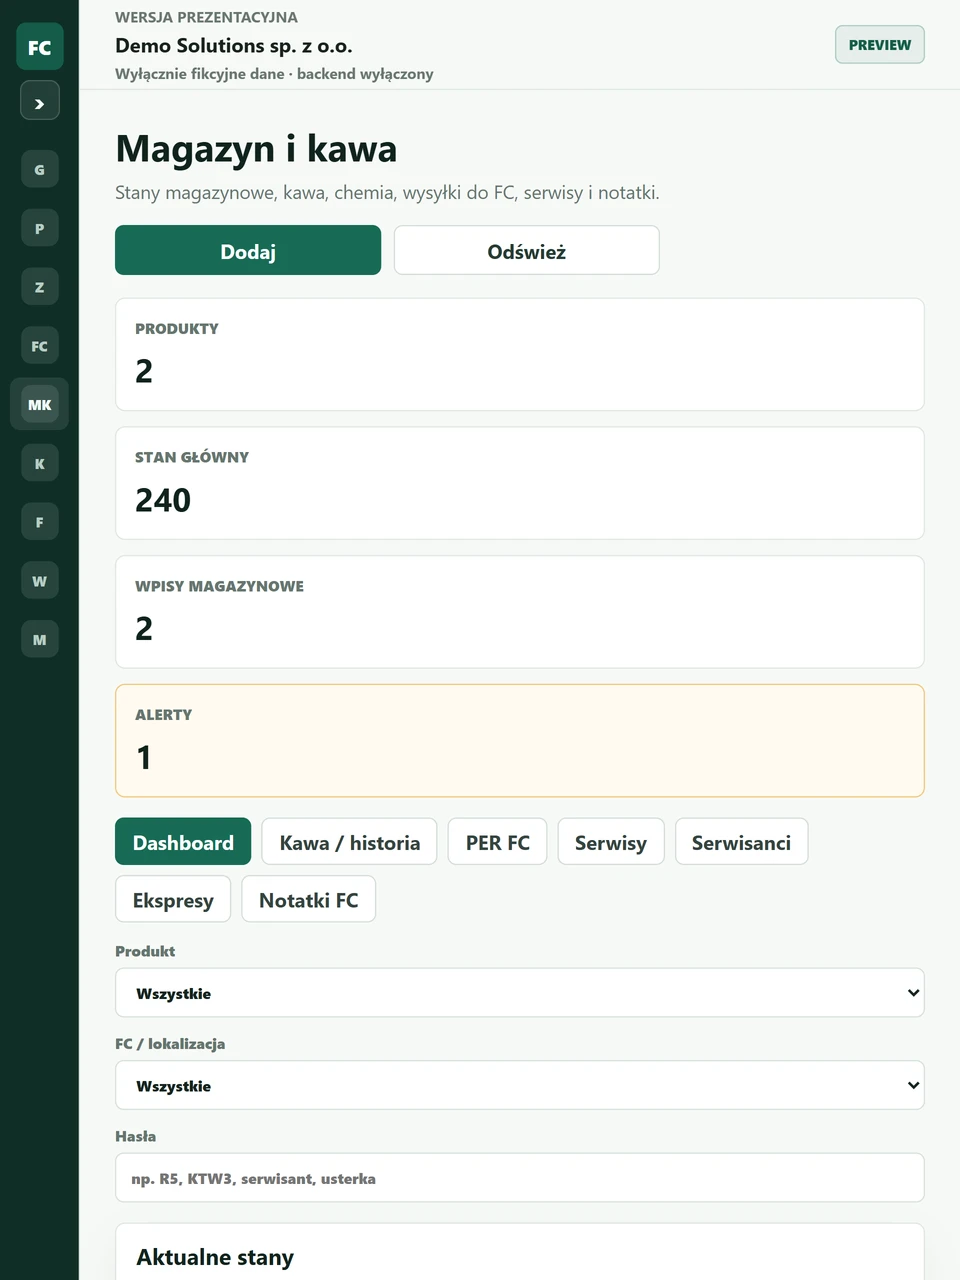Click the Odśwież button
The width and height of the screenshot is (960, 1280).
coord(527,251)
